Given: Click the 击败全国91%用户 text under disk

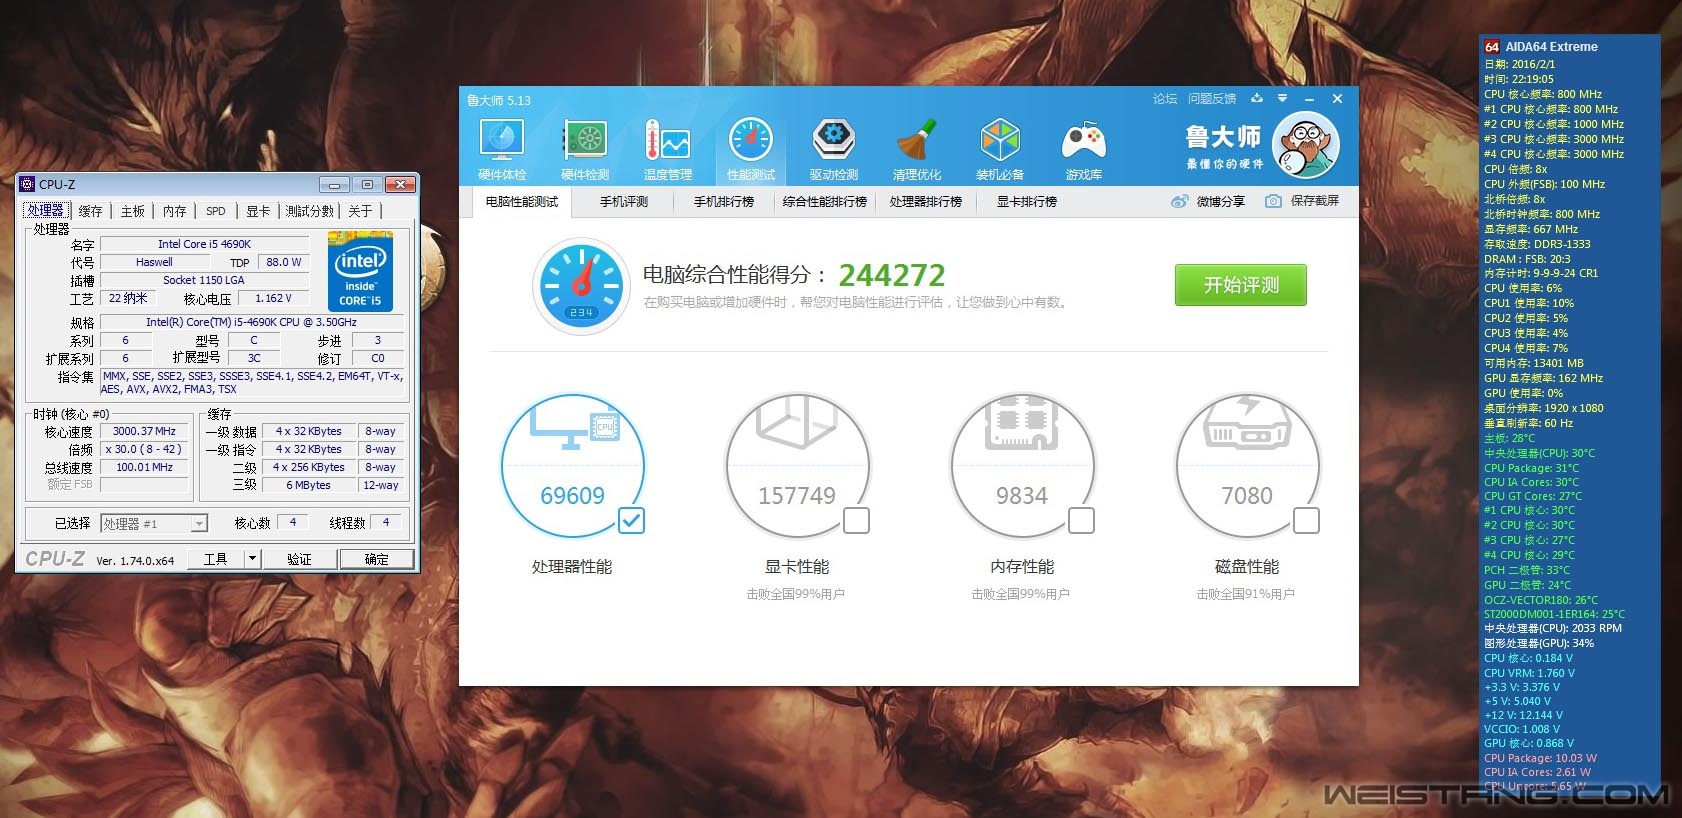Looking at the screenshot, I should [x=1246, y=594].
